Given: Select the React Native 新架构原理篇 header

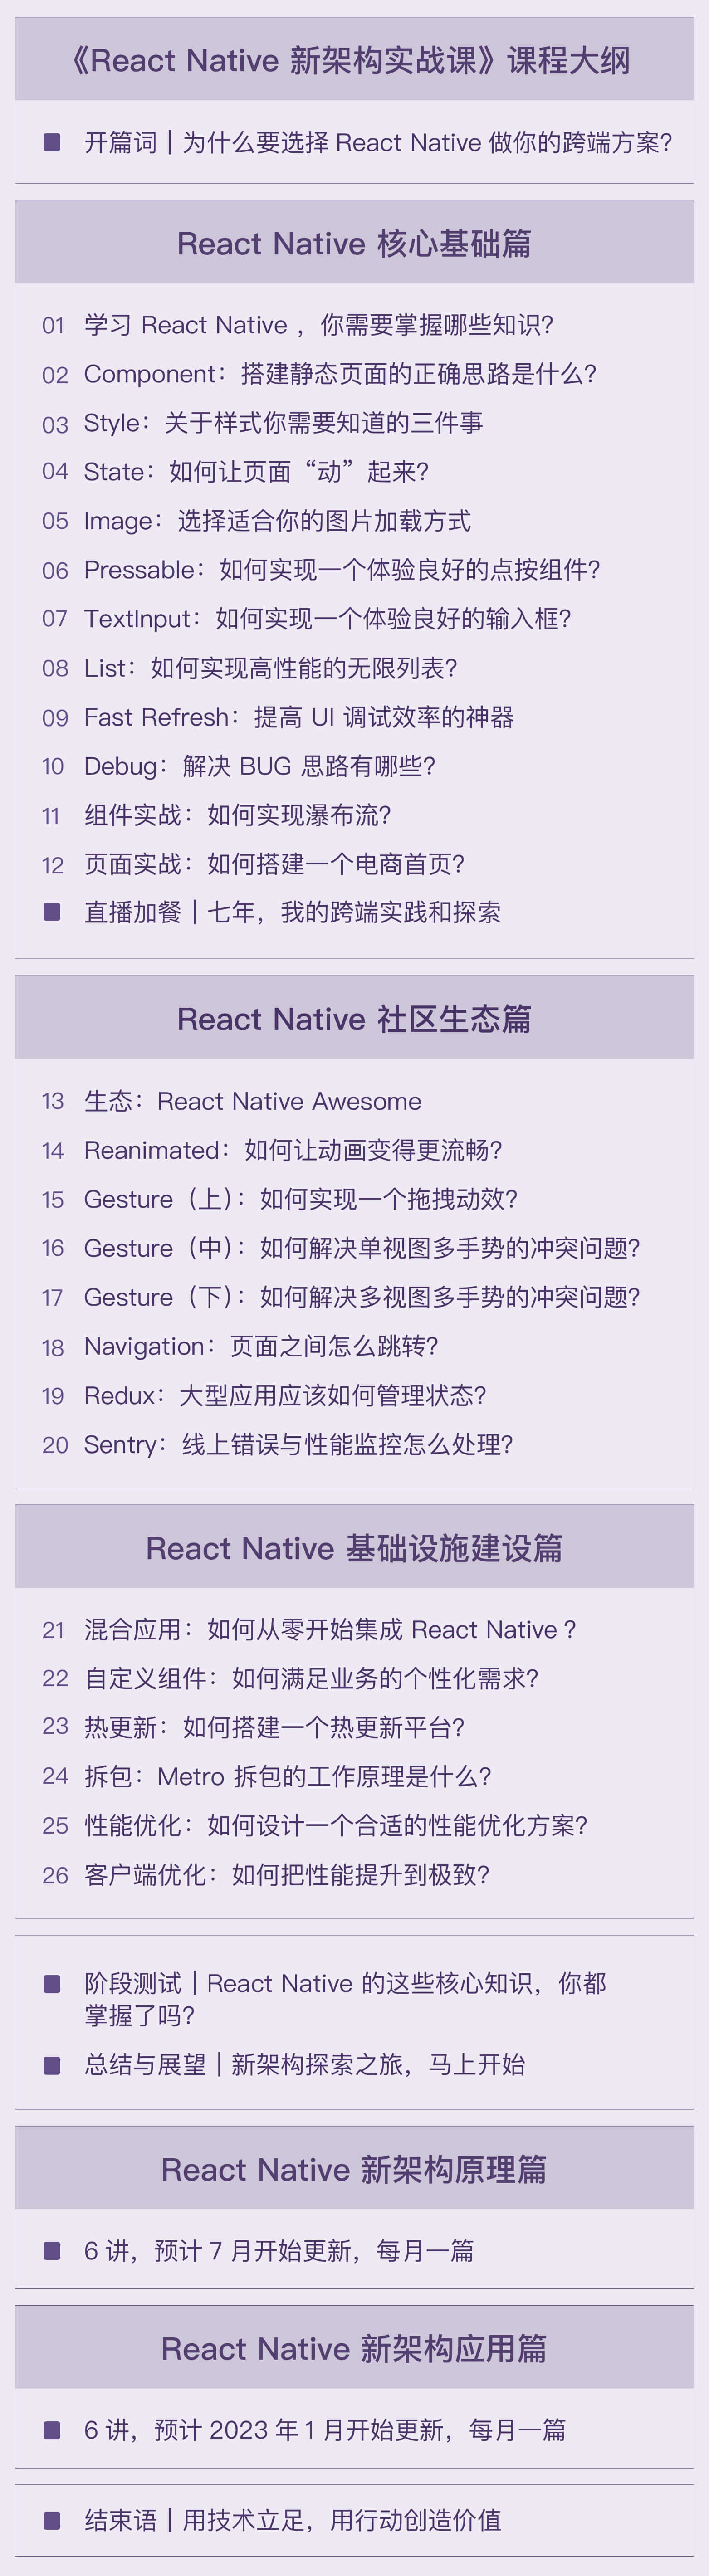Looking at the screenshot, I should pos(354,2169).
